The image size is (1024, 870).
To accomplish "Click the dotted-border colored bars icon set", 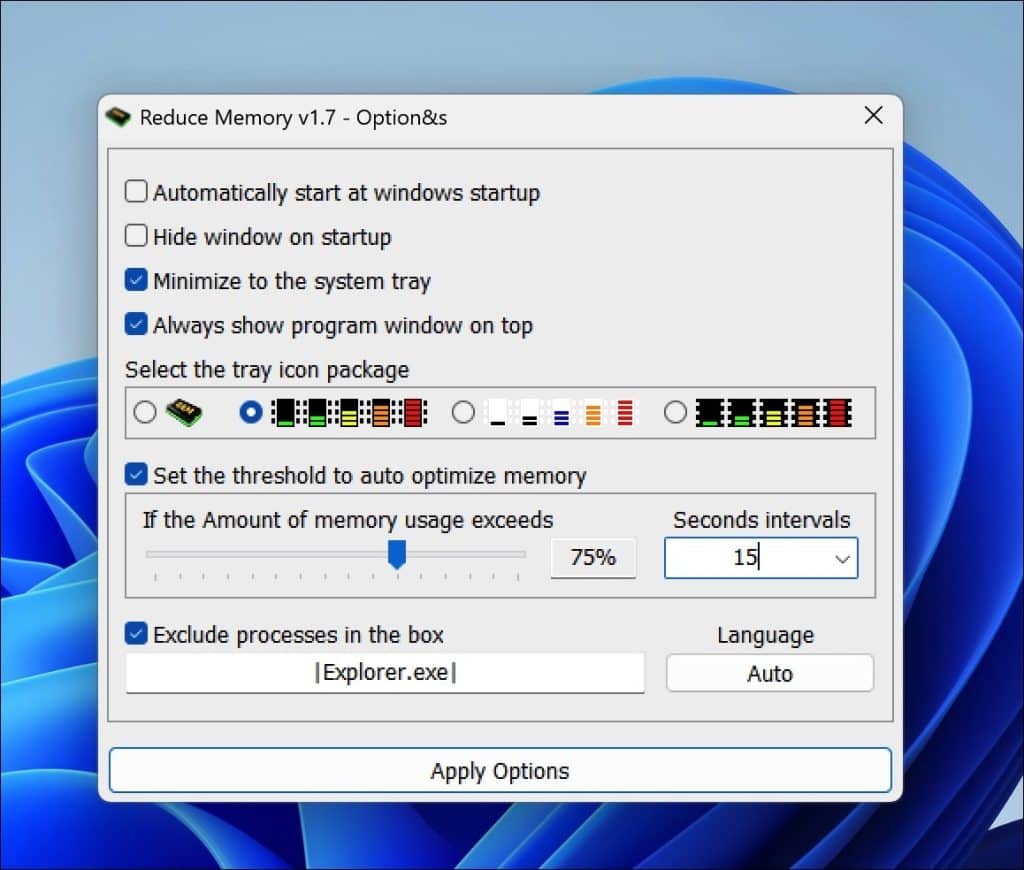I will click(x=349, y=413).
